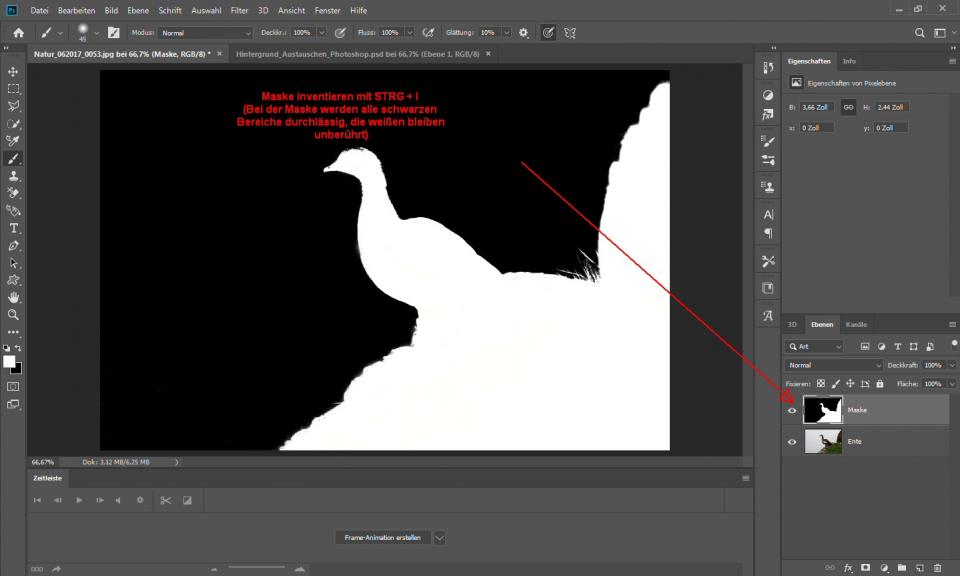
Task: Toggle visibility of the Ente layer
Action: (792, 441)
